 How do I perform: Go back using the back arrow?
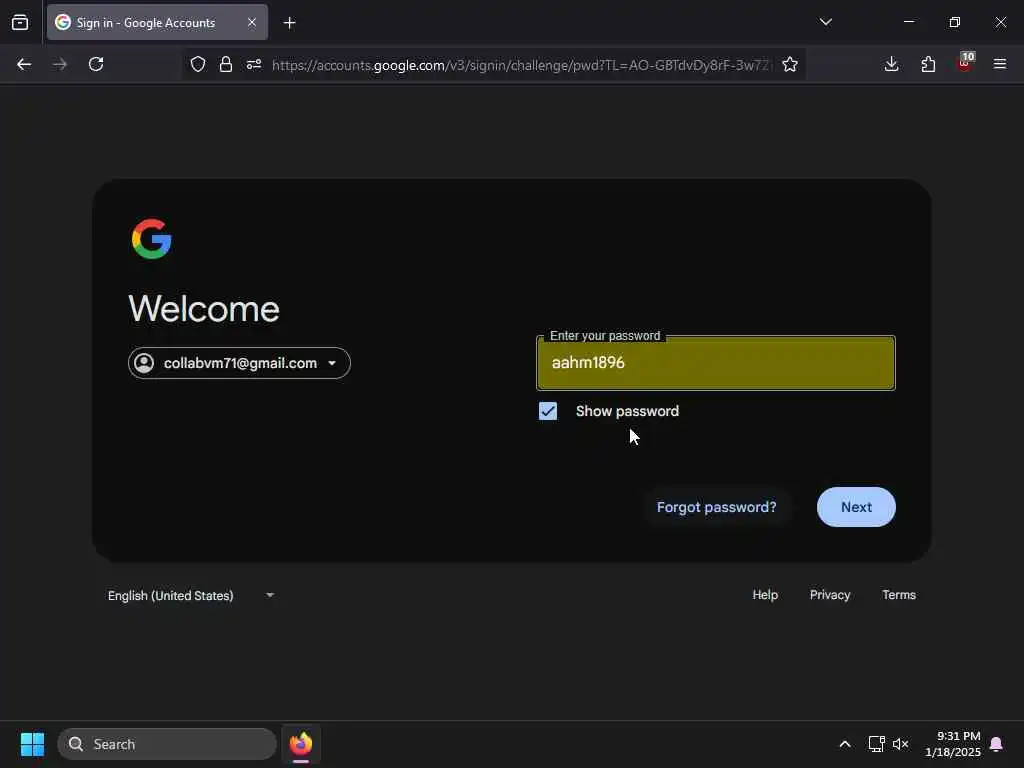[x=24, y=64]
